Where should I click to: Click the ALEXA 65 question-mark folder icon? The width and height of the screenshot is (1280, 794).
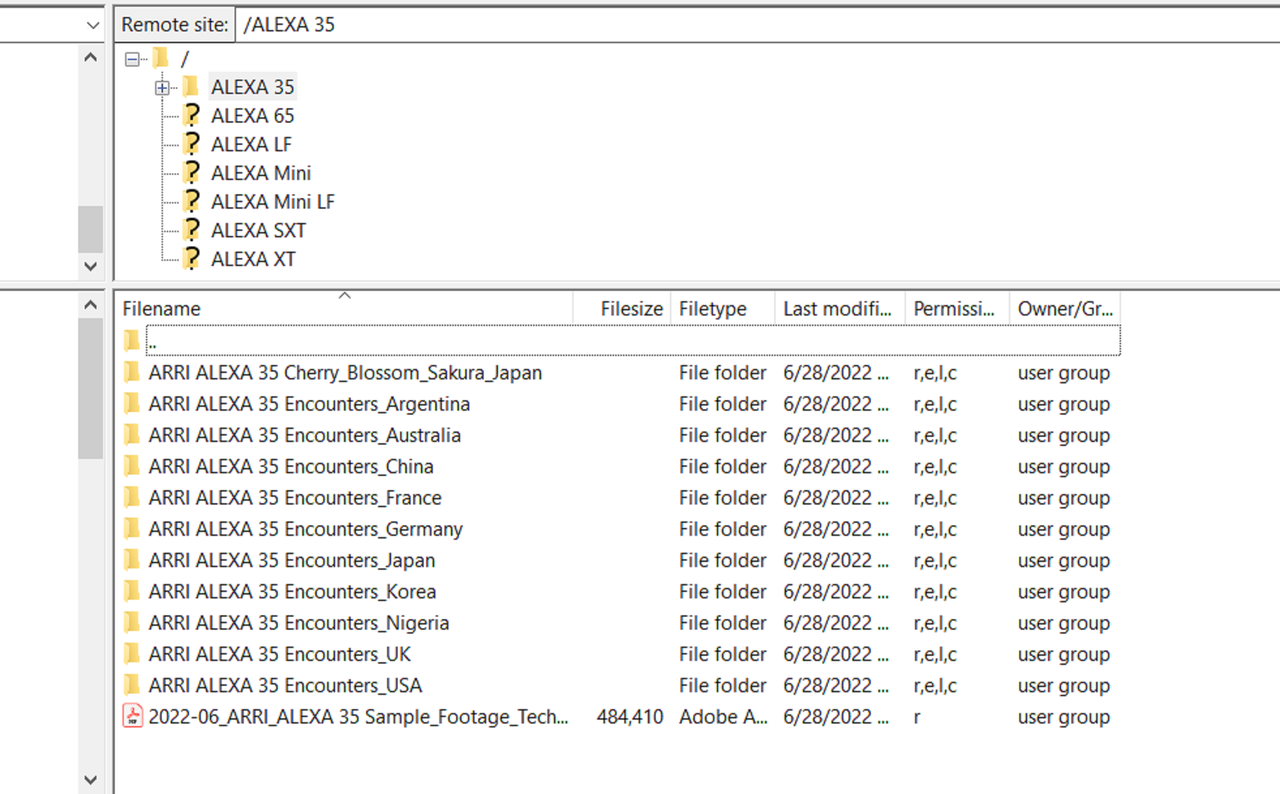click(192, 115)
